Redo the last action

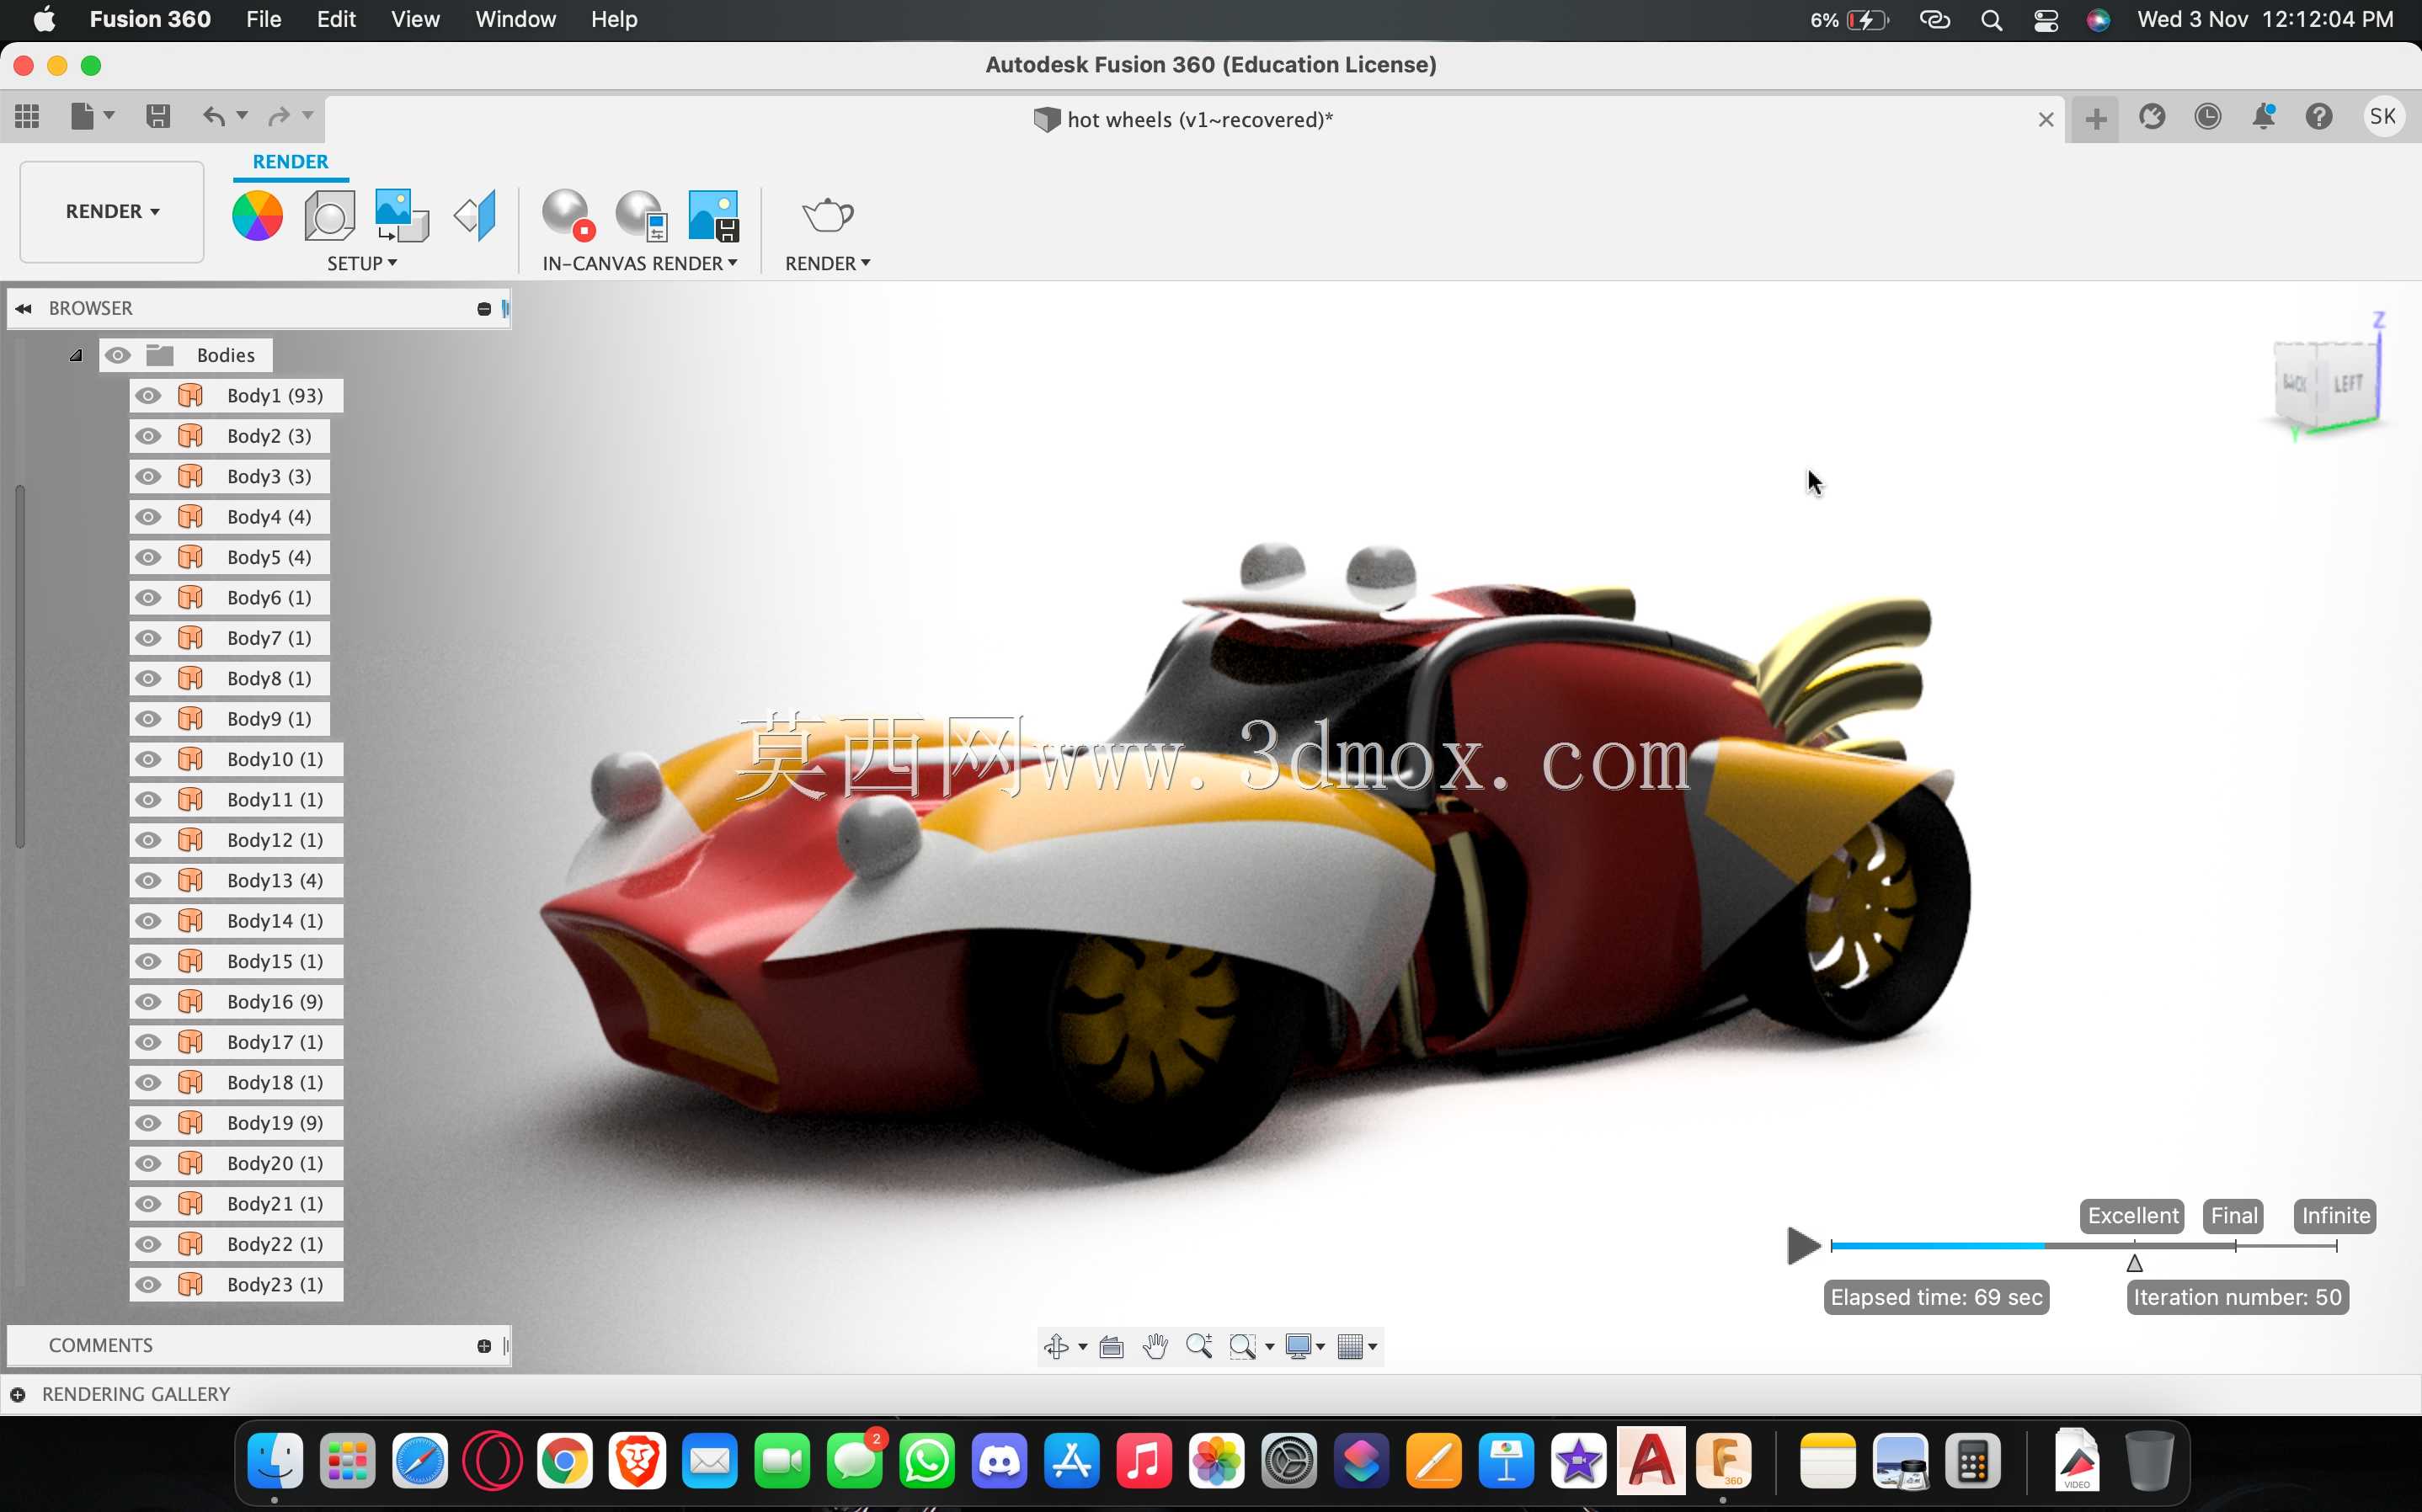(x=279, y=117)
